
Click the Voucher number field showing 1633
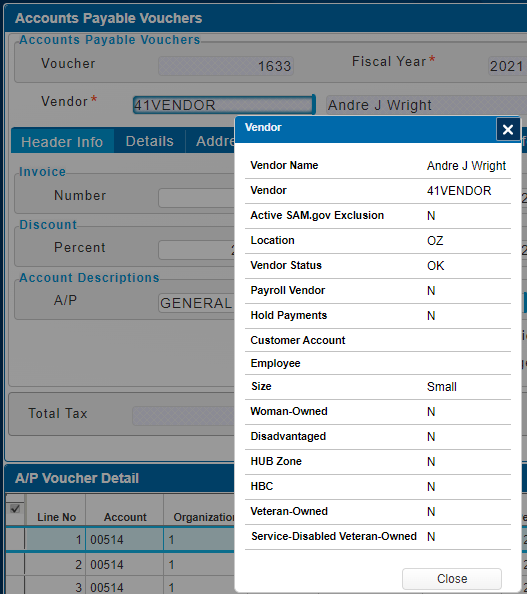pyautogui.click(x=226, y=66)
